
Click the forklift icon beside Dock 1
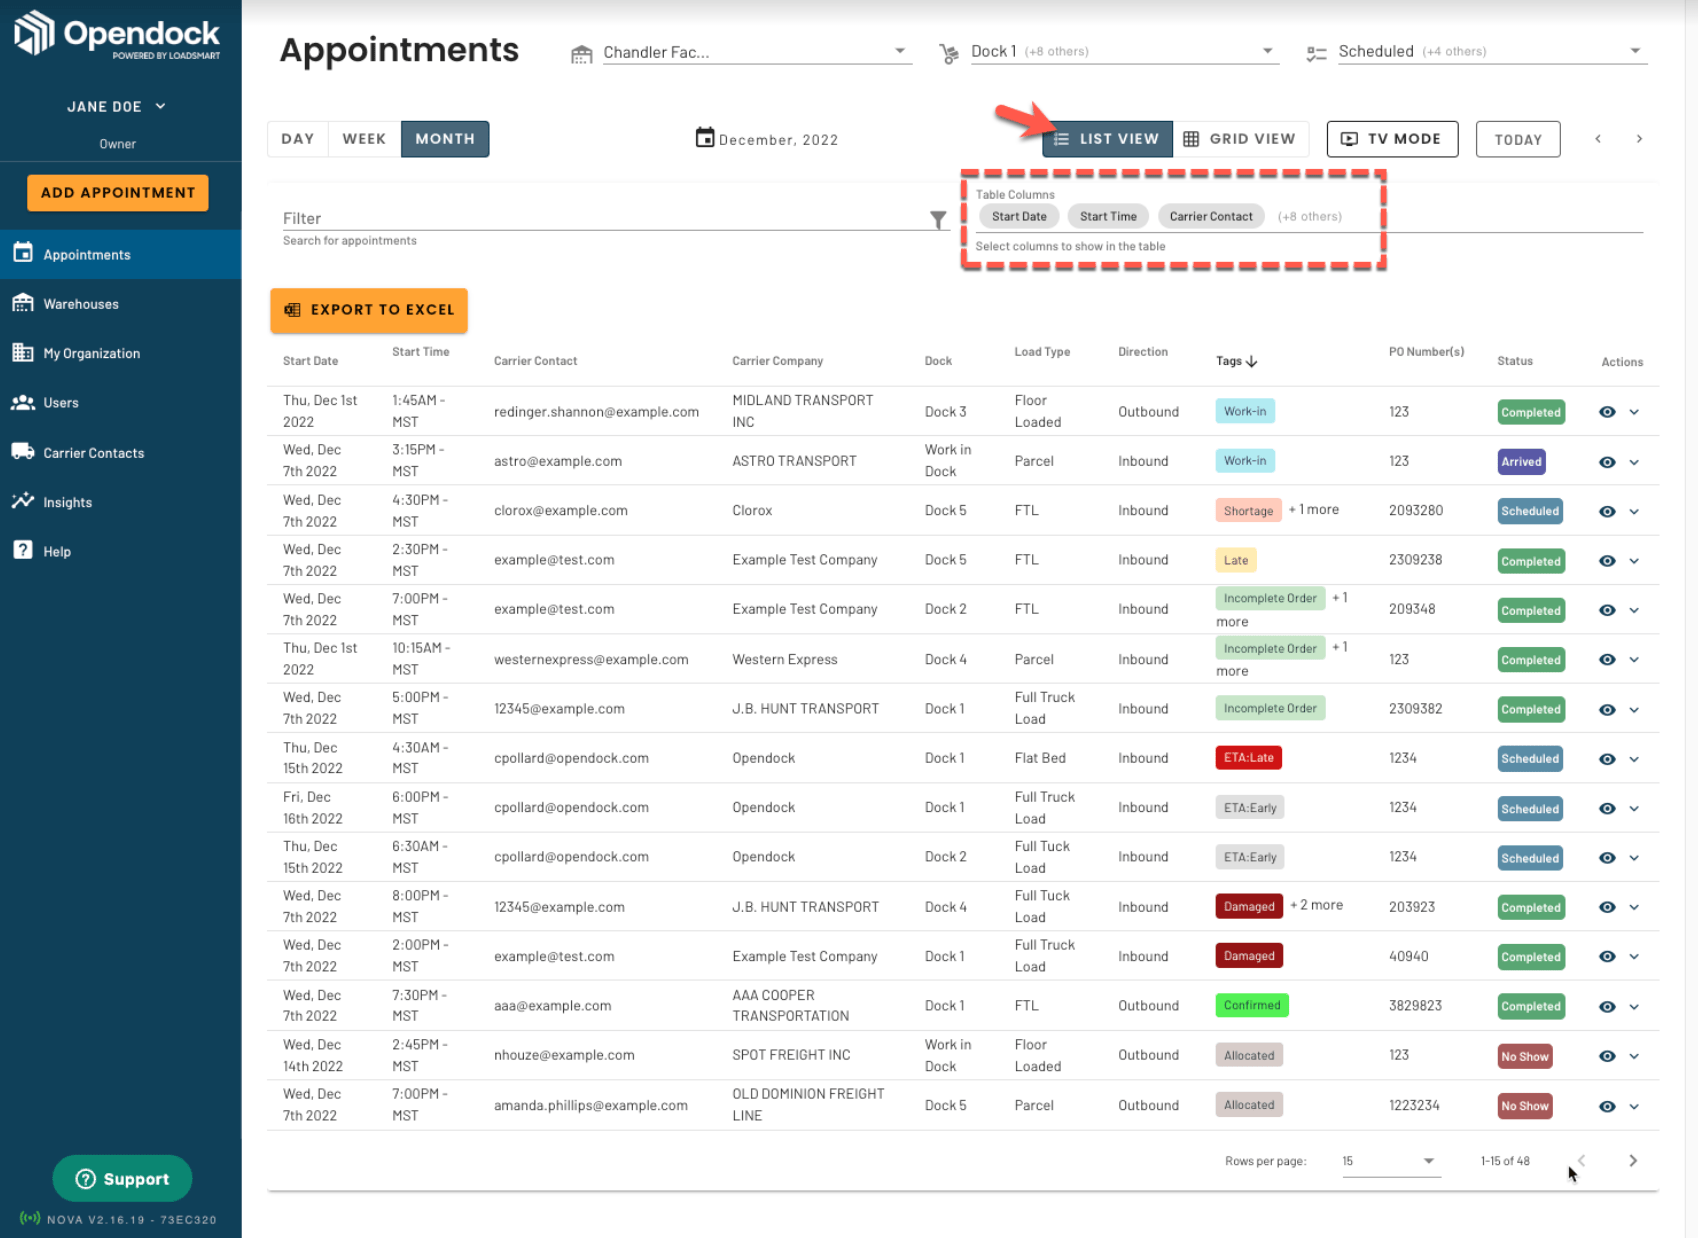[x=948, y=54]
